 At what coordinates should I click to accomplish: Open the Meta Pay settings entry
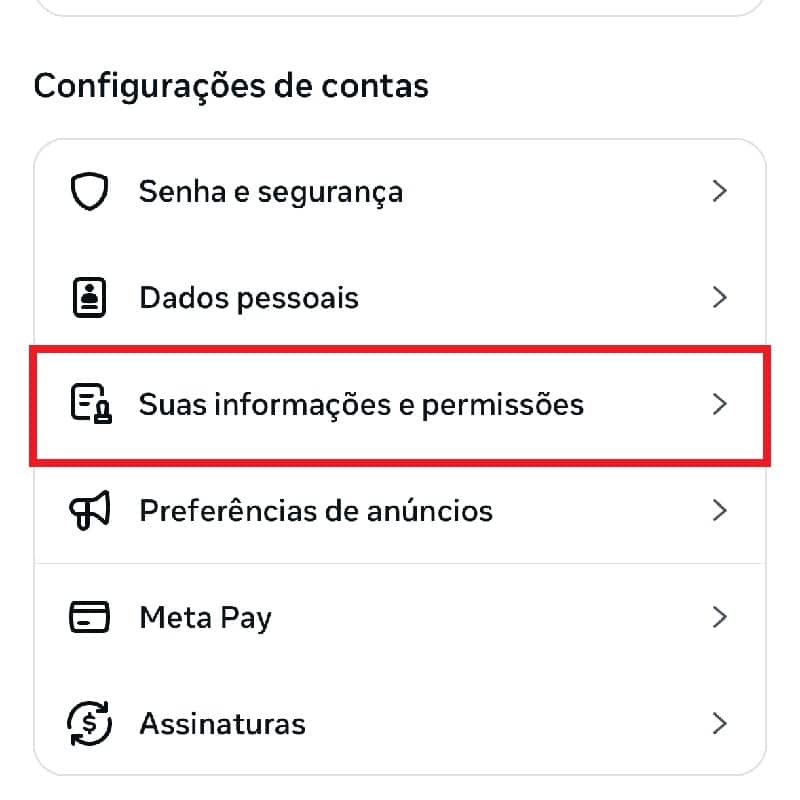[x=205, y=617]
